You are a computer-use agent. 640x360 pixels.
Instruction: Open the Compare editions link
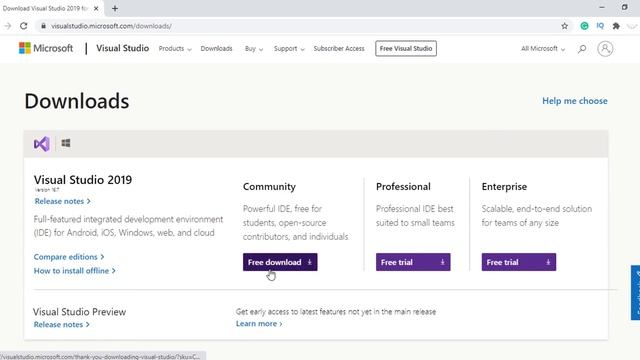point(69,257)
